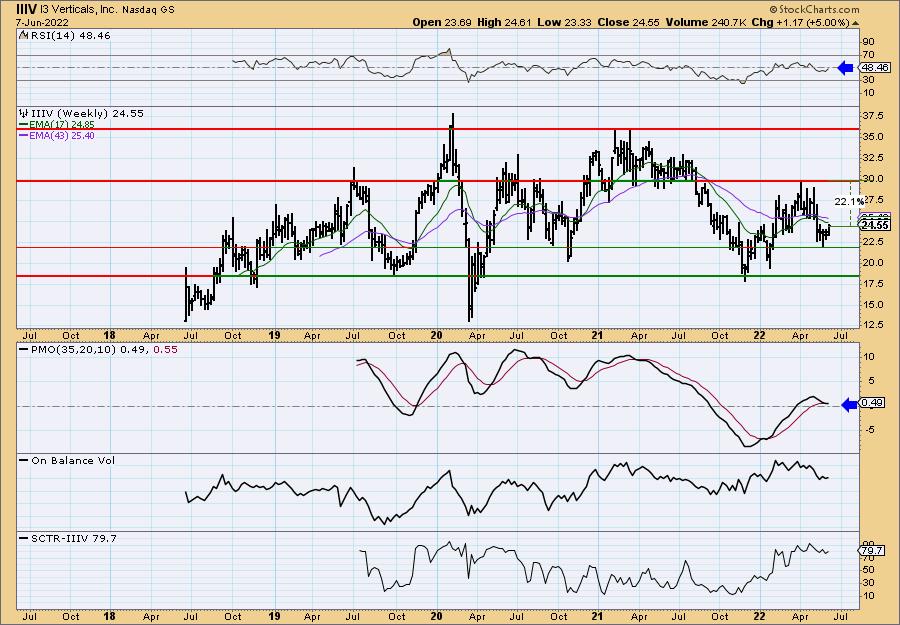Image resolution: width=900 pixels, height=625 pixels.
Task: Click the IIIV (Weekly) 24.55 legend
Action: point(86,113)
